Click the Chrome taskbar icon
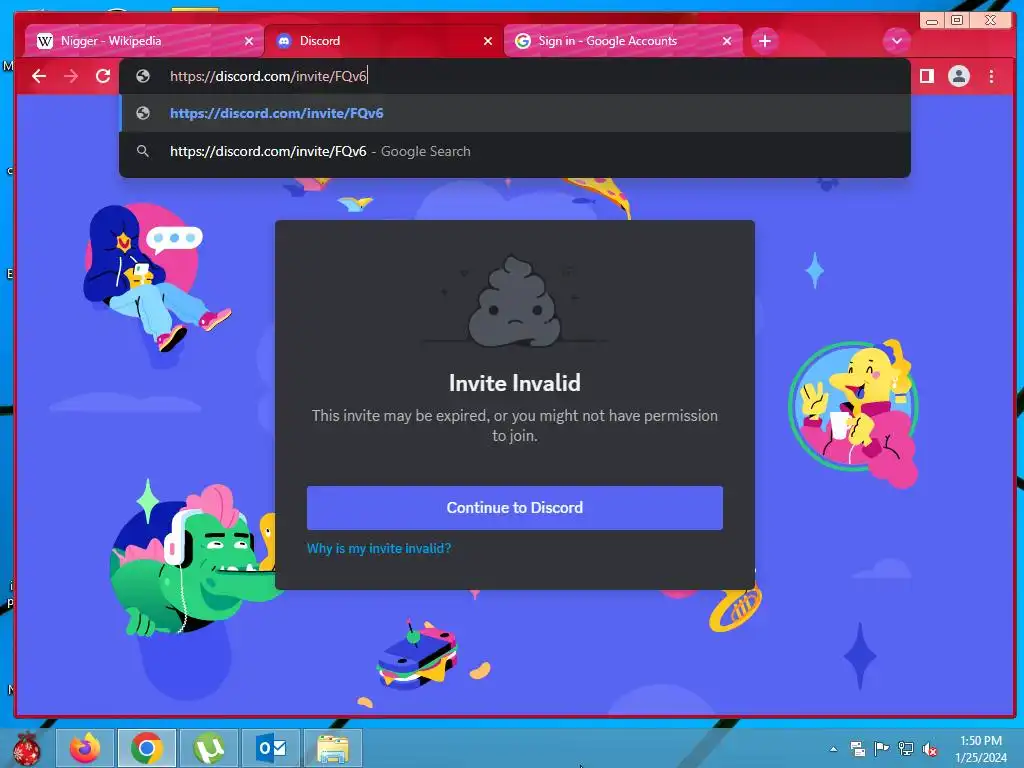 (147, 748)
